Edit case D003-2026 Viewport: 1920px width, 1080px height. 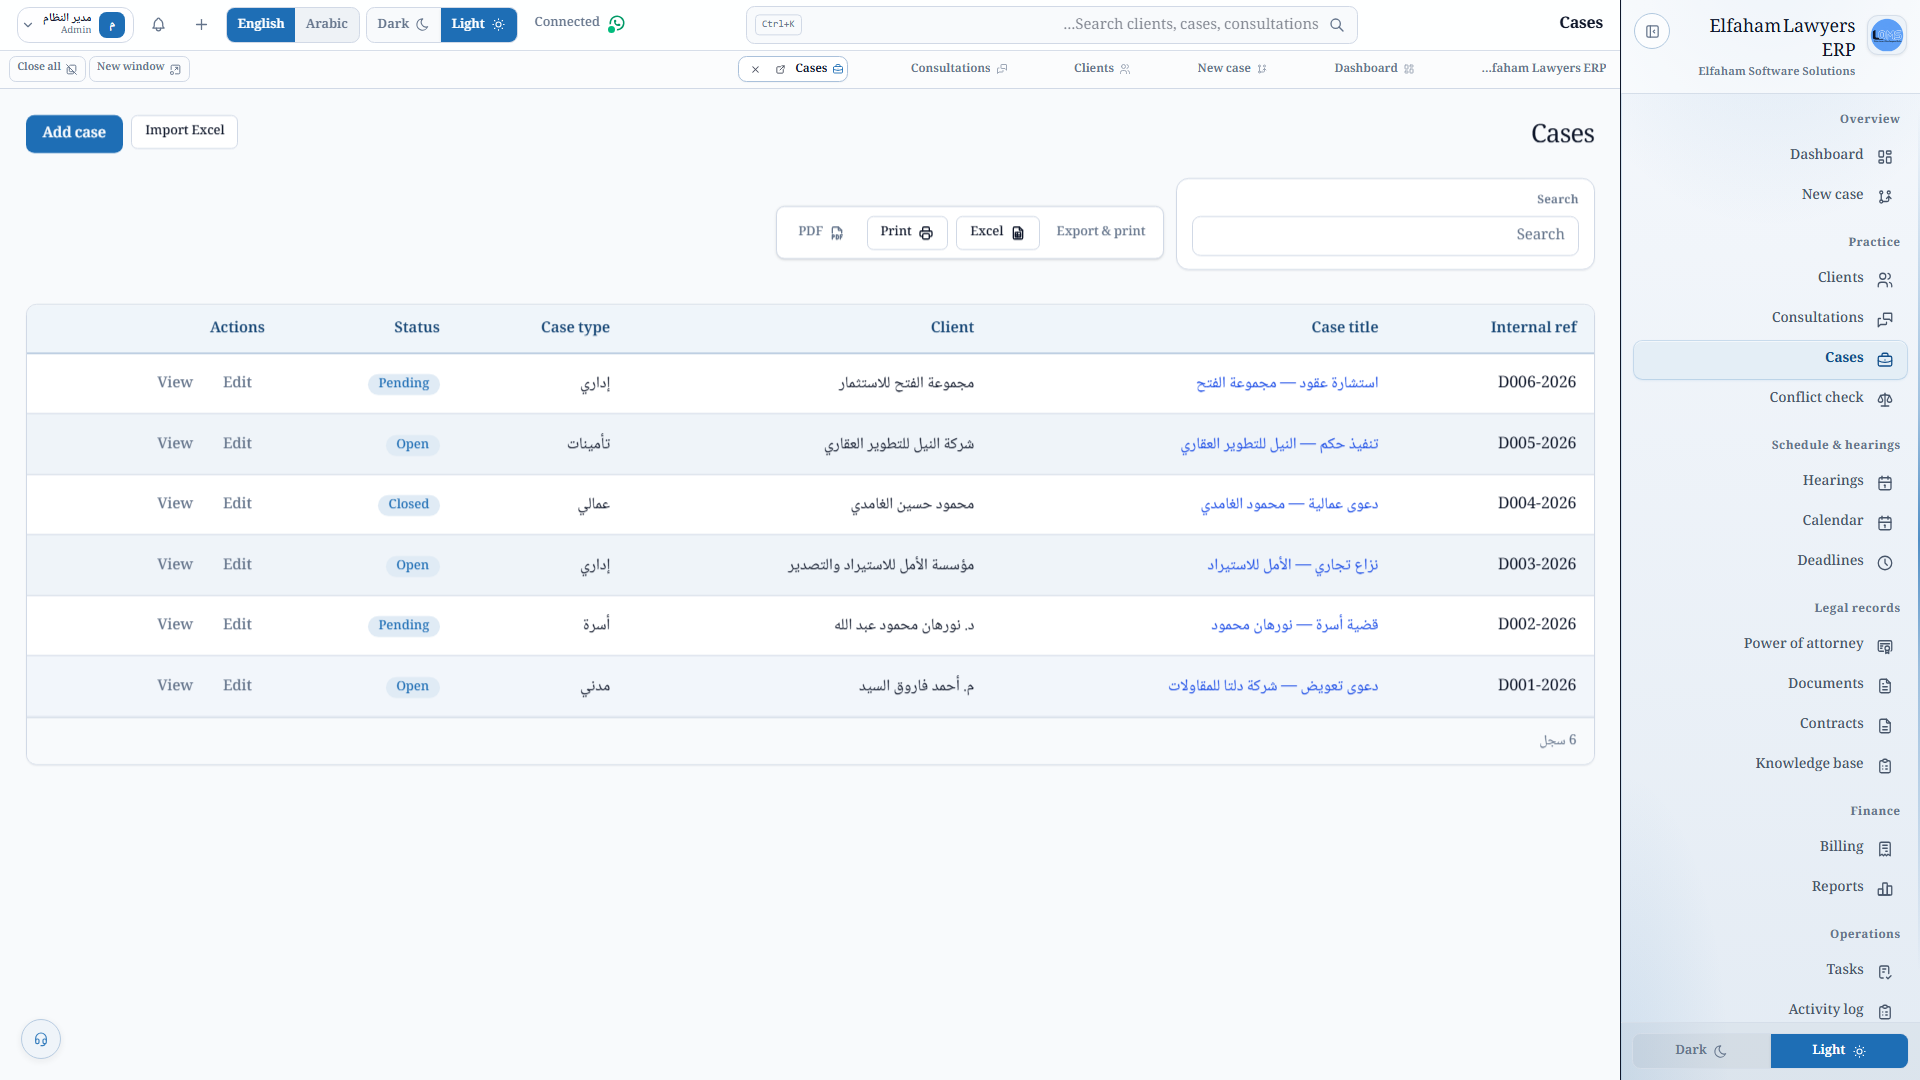click(x=237, y=565)
